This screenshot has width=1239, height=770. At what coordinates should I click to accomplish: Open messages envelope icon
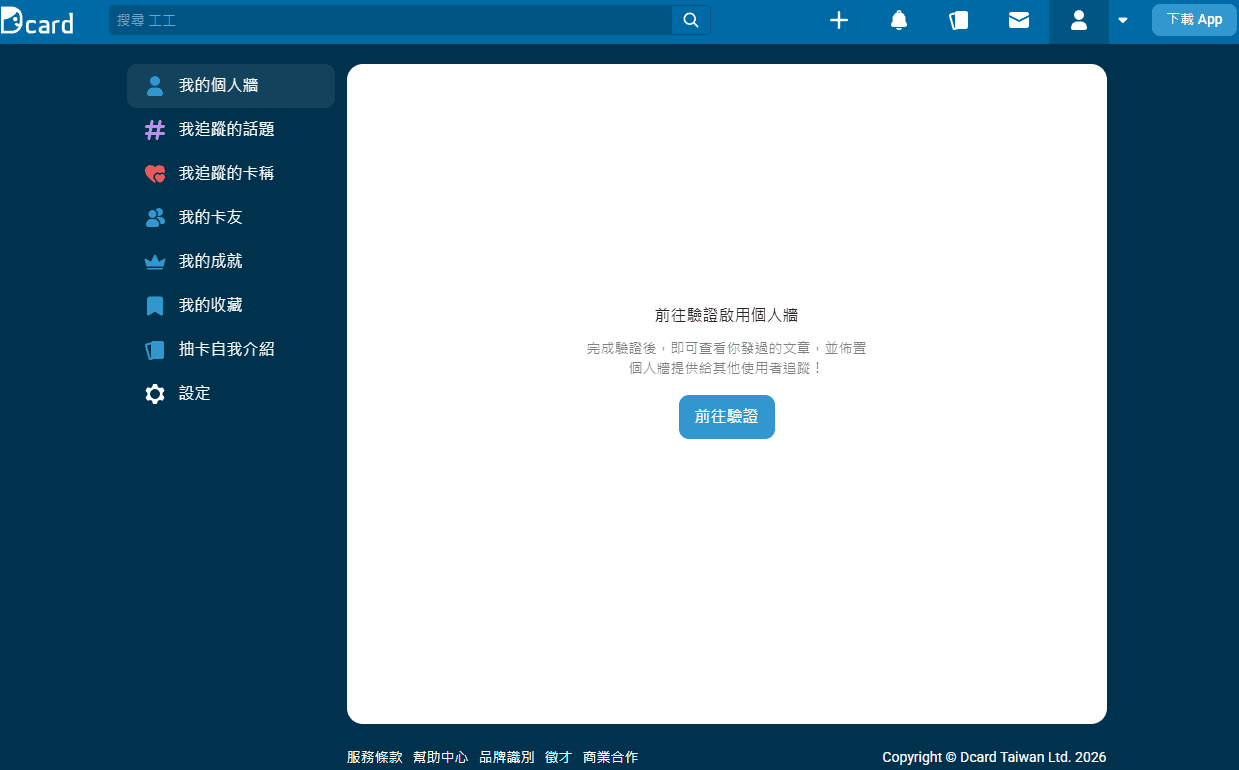tap(1019, 20)
